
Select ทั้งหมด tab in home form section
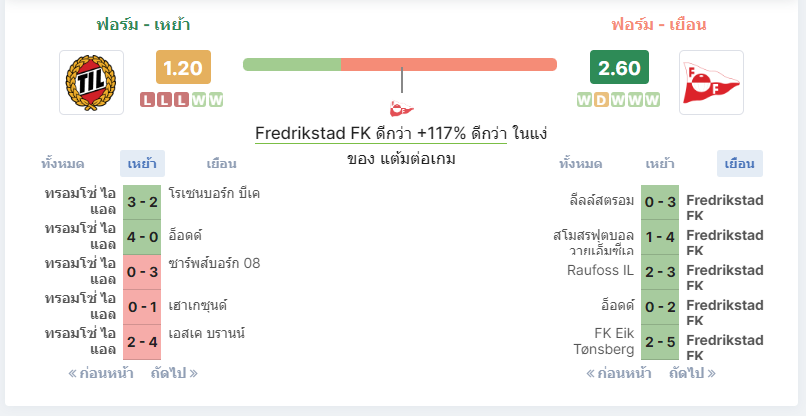click(63, 164)
